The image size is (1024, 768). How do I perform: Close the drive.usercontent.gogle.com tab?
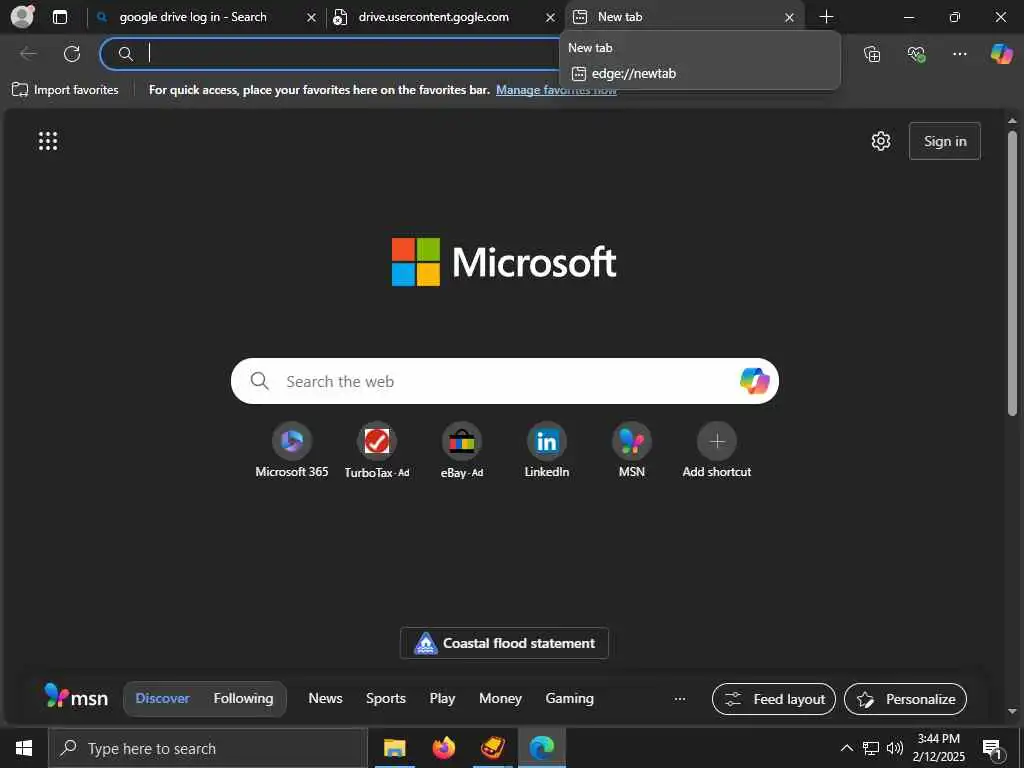[551, 18]
